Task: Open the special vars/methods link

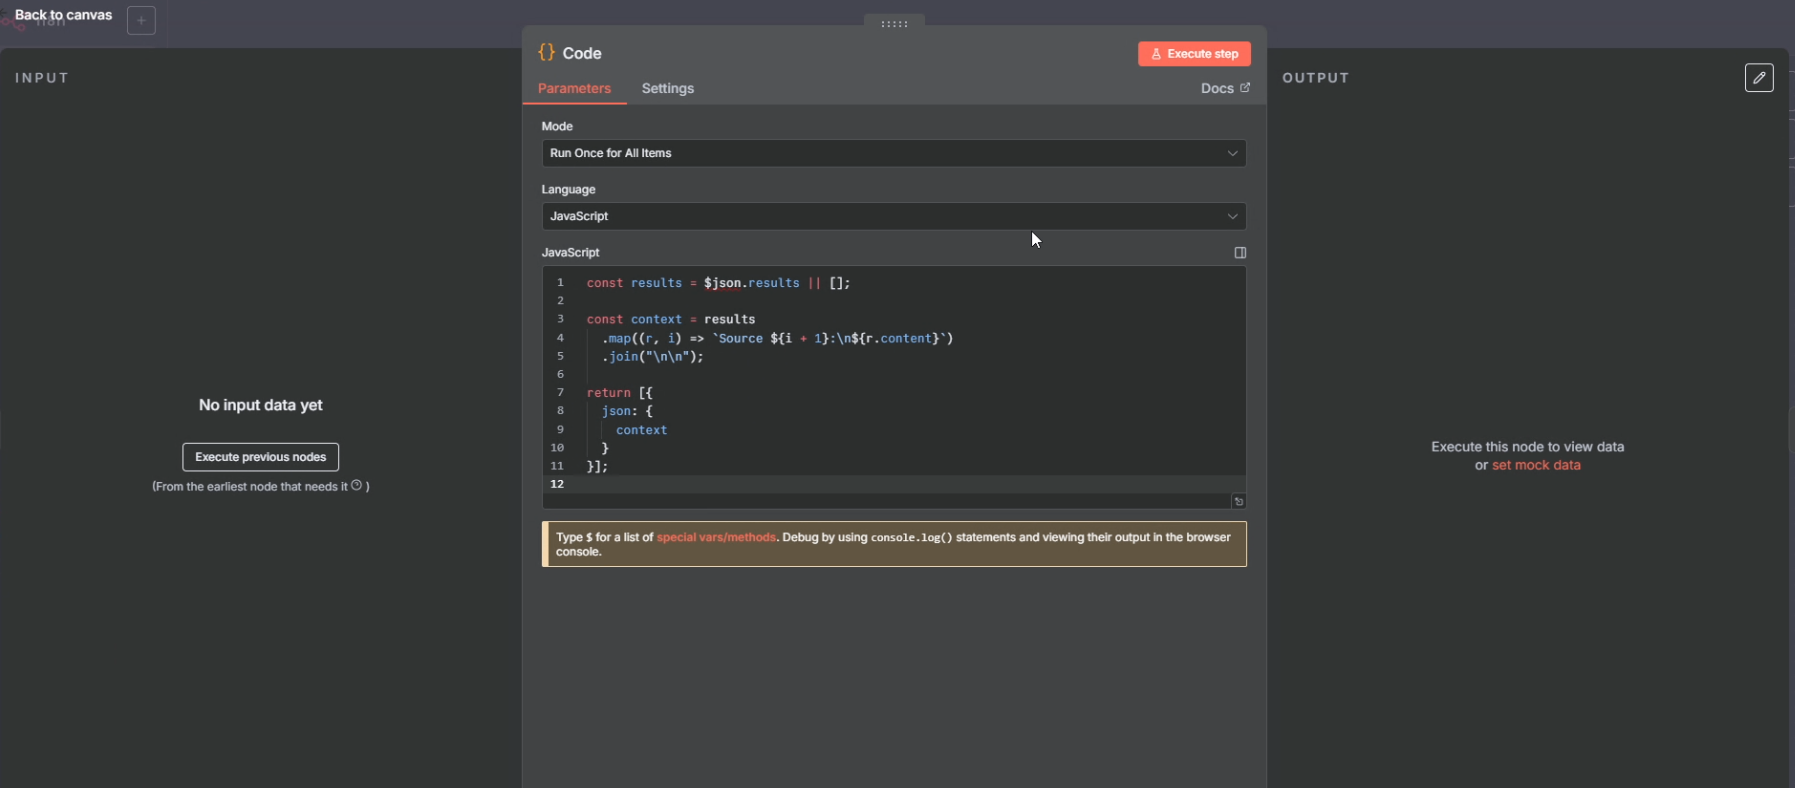Action: (715, 538)
